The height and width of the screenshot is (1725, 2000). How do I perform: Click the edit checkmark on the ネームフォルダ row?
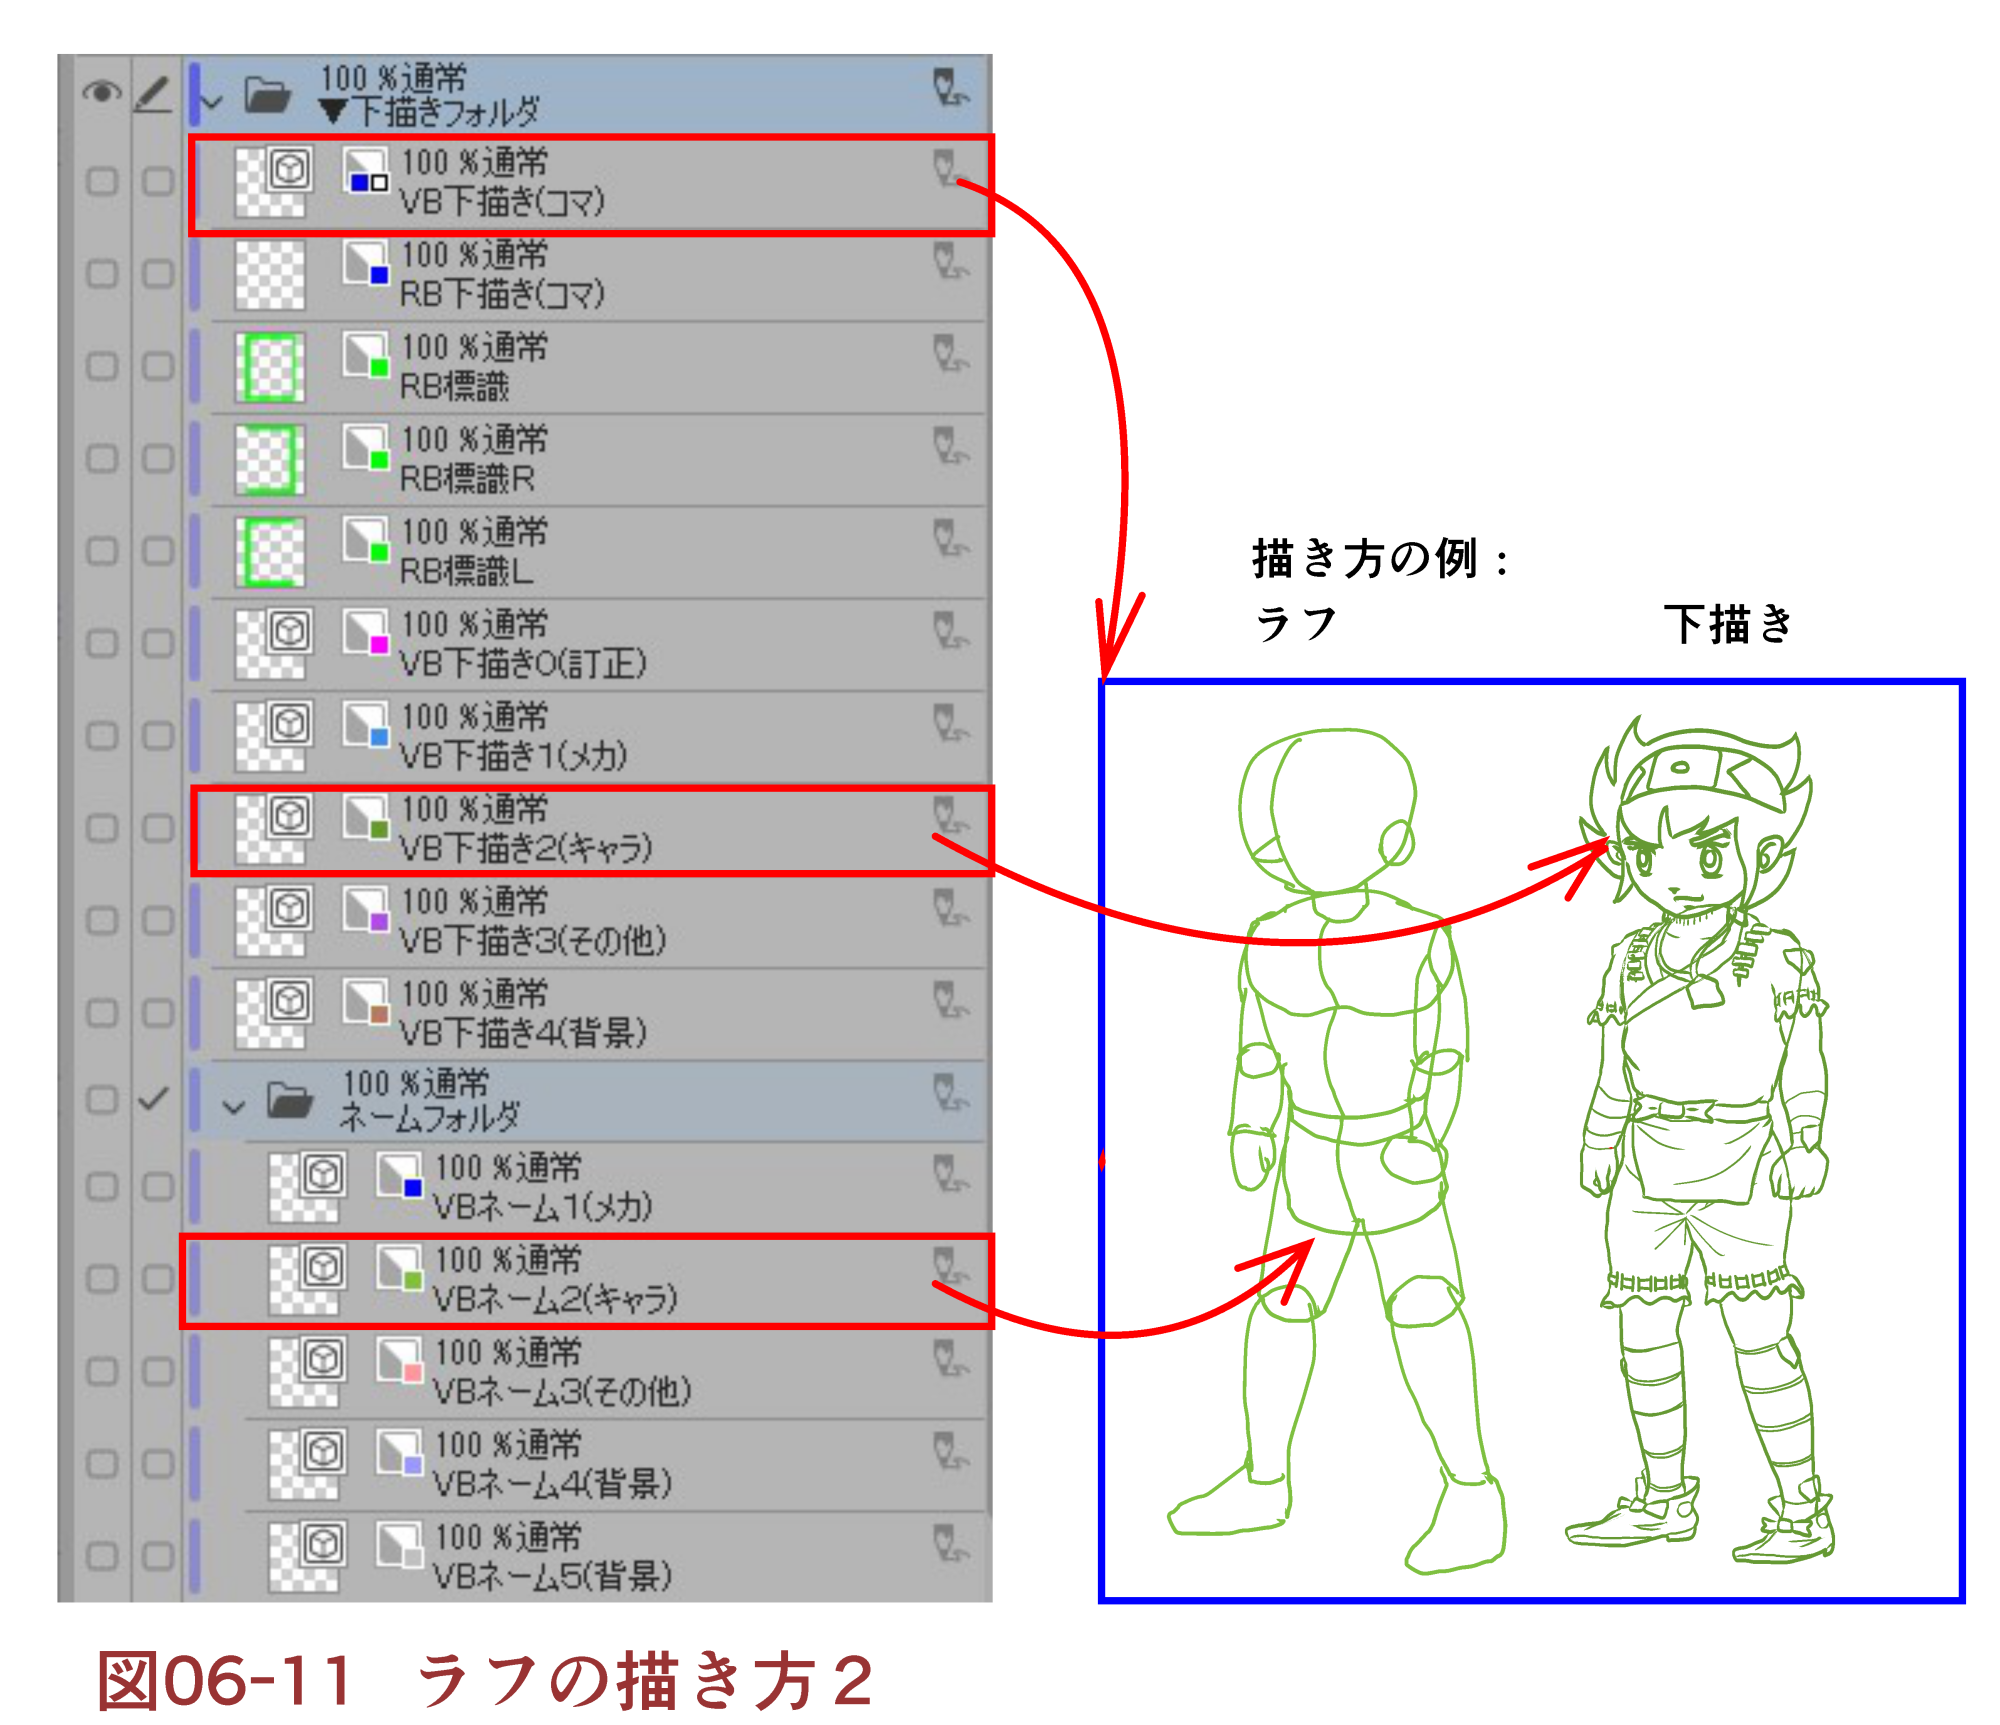[x=153, y=1099]
